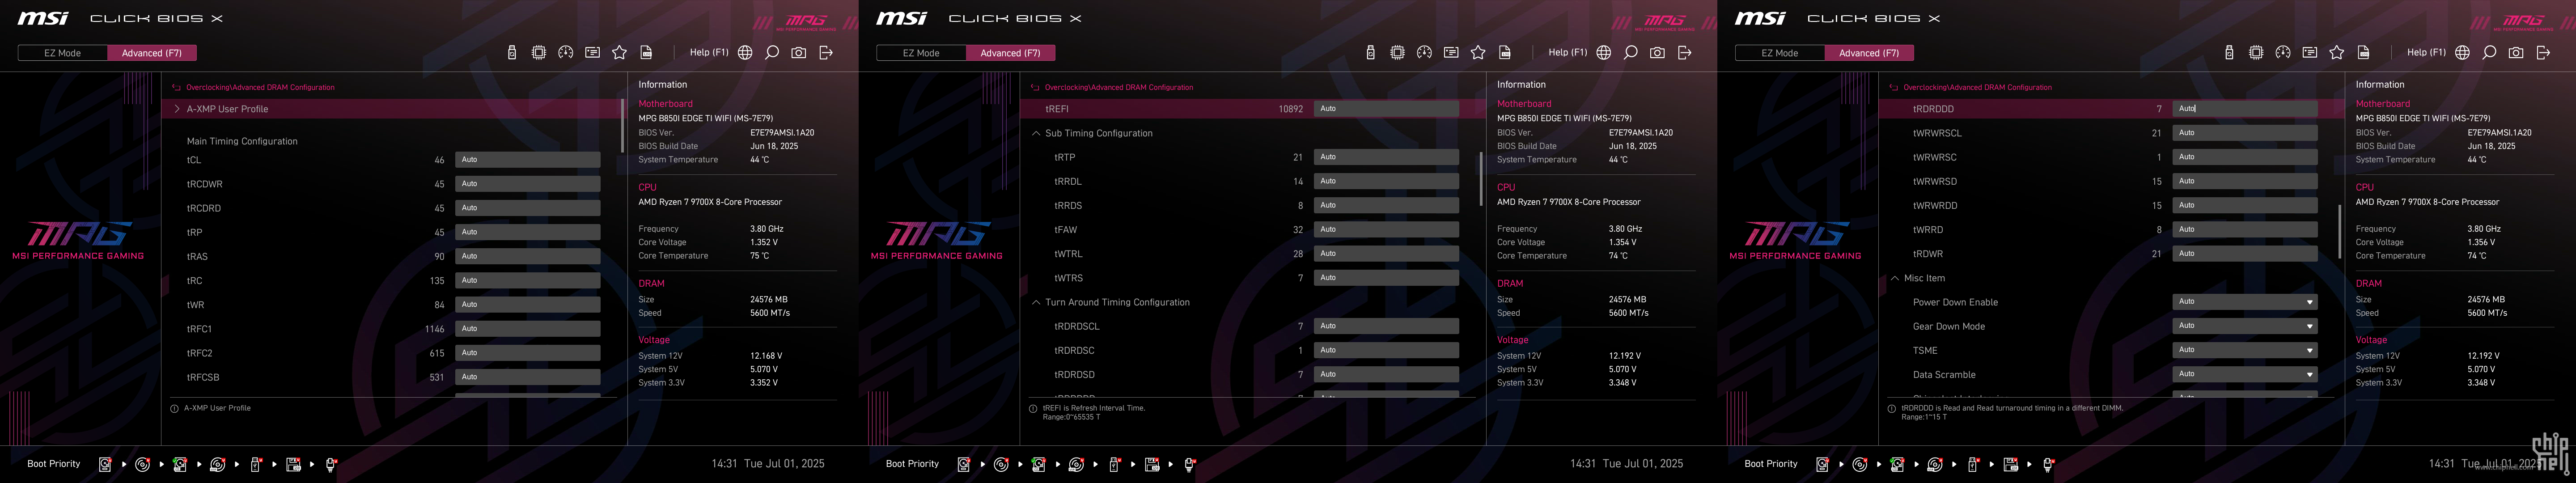Click Help (F1) in right screen
The height and width of the screenshot is (483, 2576).
(x=2427, y=53)
